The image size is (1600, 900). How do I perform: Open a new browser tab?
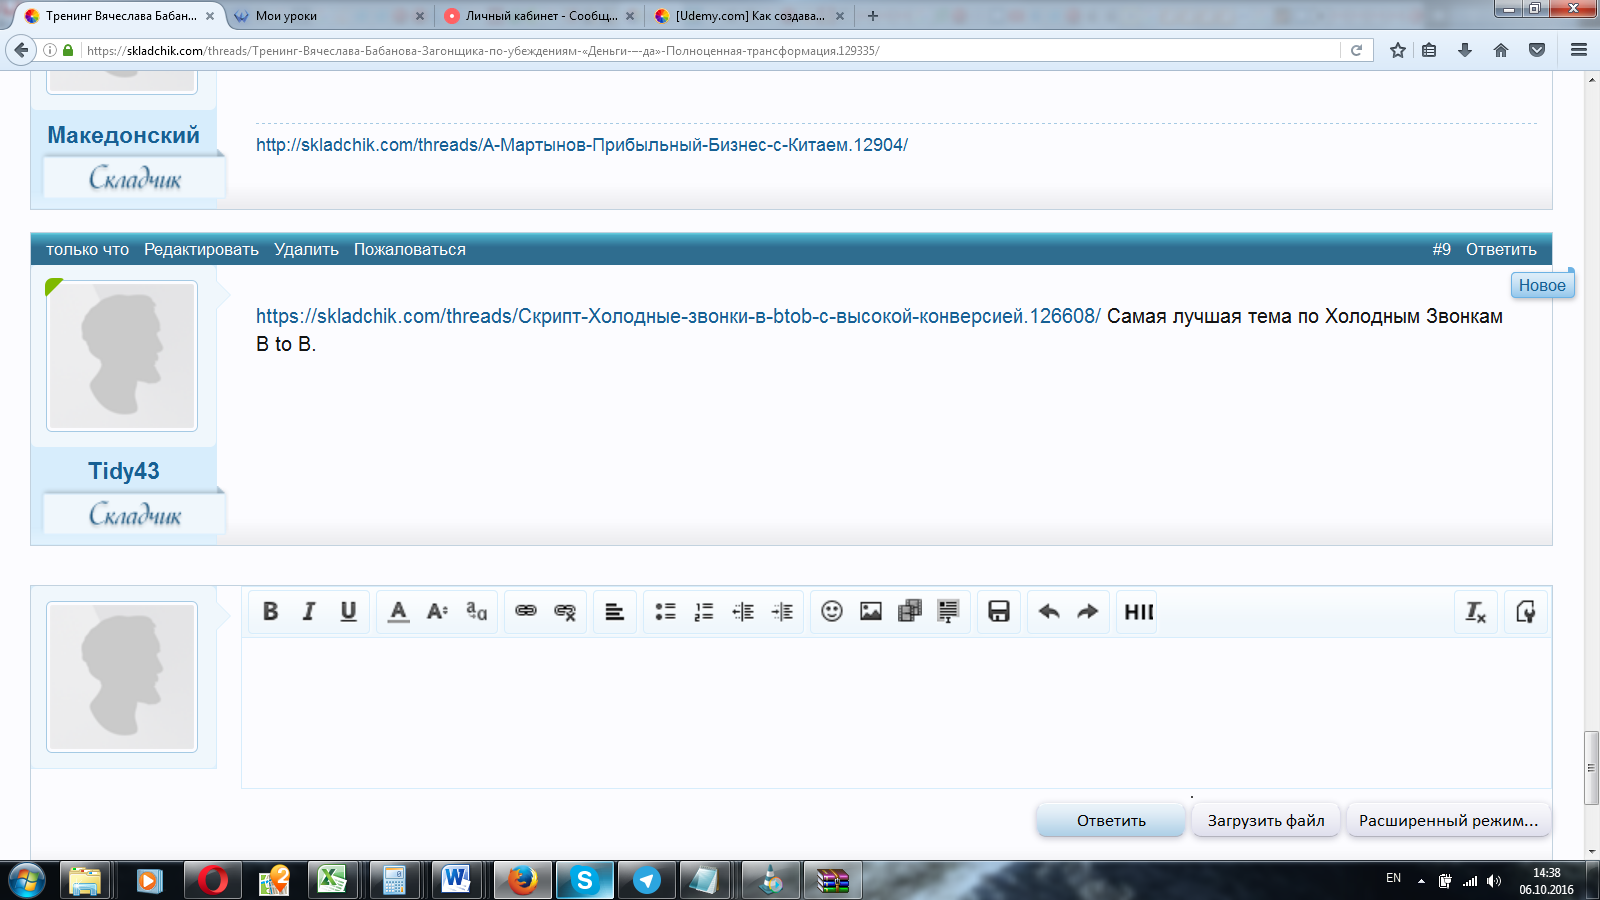tap(873, 16)
